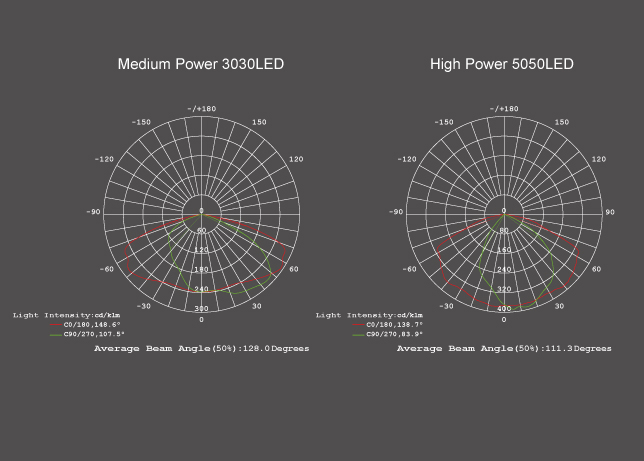644x461 pixels.
Task: Click the Medium Power 3030LED chart title
Action: pos(201,64)
